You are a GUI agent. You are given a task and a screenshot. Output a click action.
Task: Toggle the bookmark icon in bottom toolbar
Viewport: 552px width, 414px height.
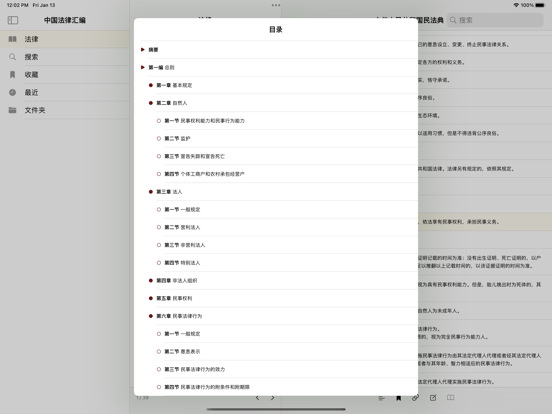[x=399, y=398]
